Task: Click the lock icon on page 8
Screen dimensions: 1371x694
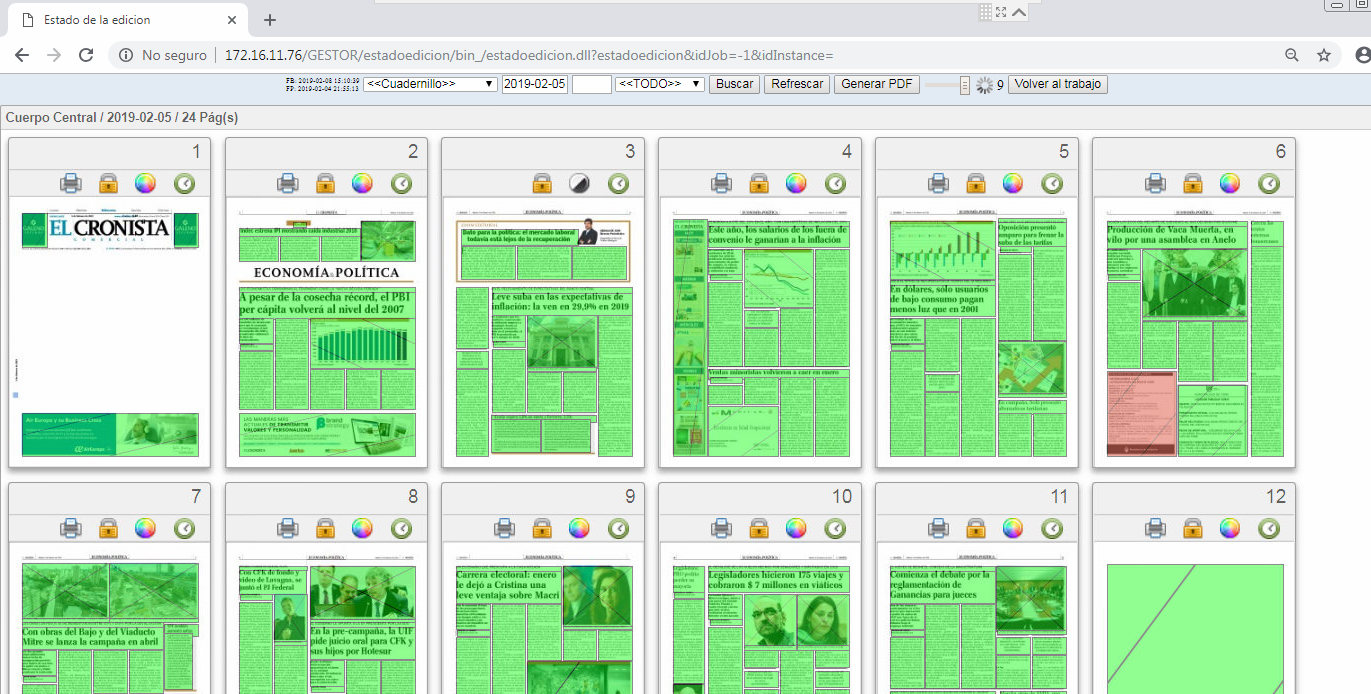Action: coord(325,528)
